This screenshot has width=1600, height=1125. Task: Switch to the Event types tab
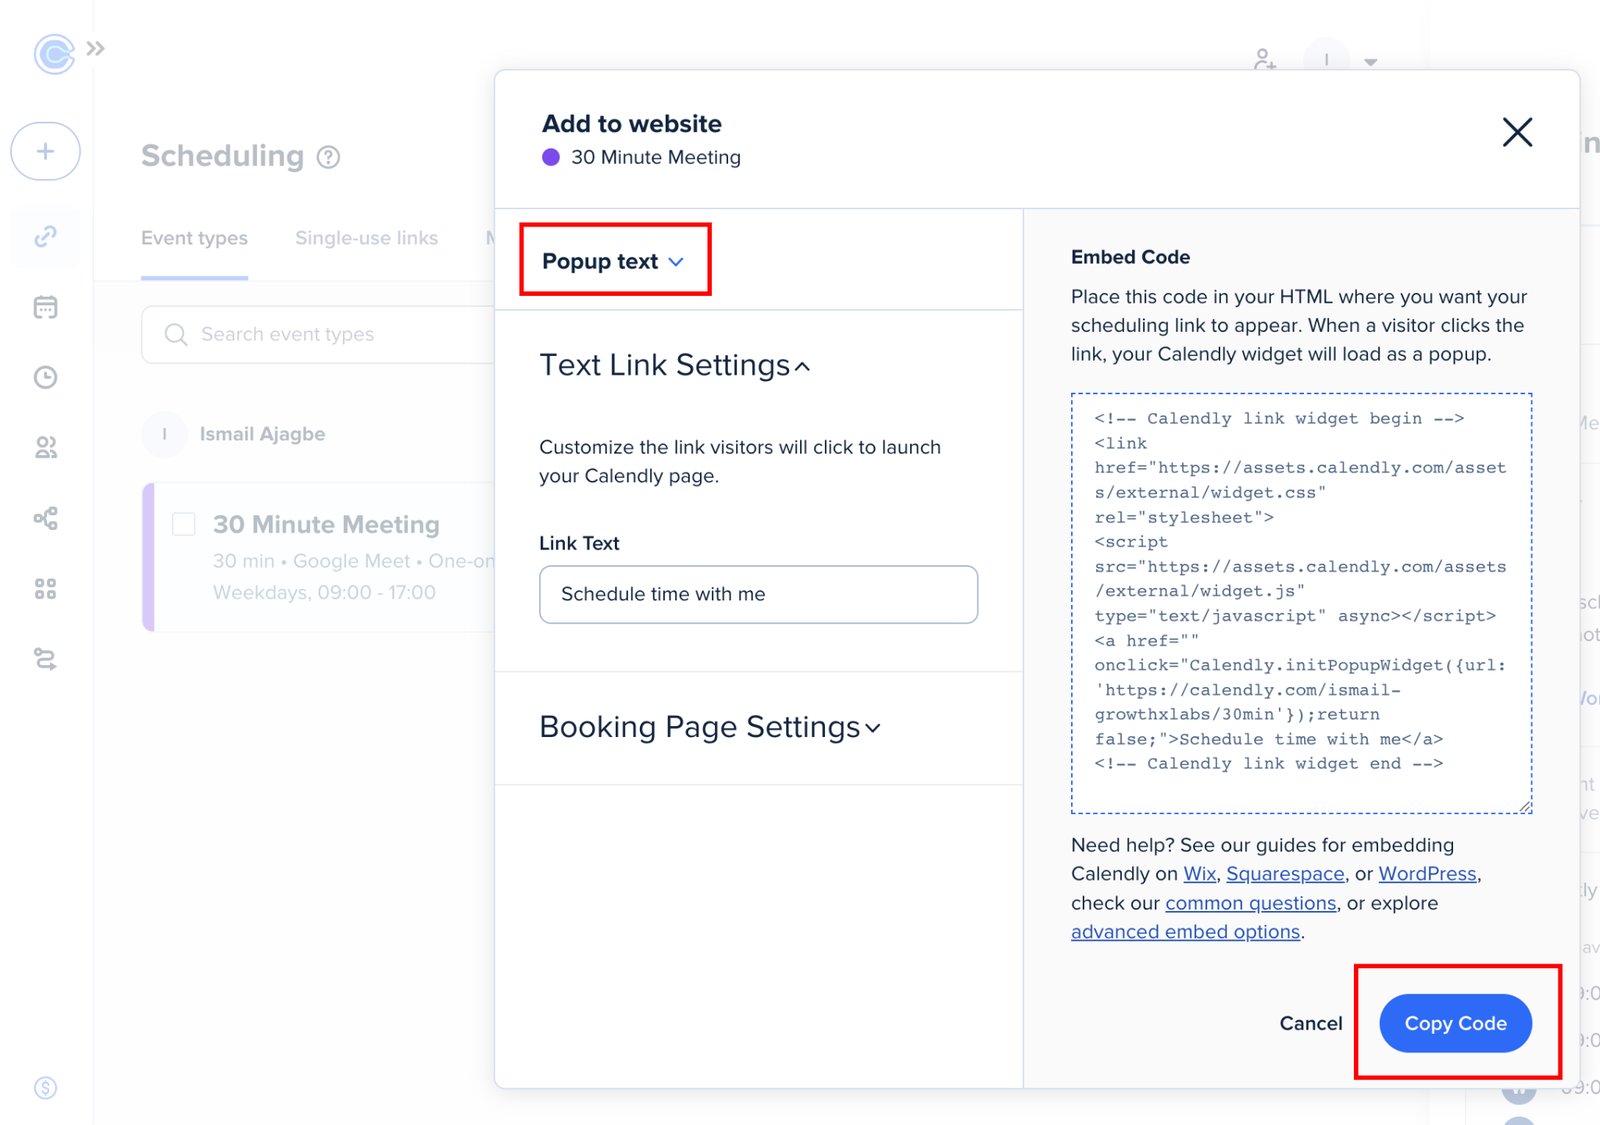pos(194,238)
